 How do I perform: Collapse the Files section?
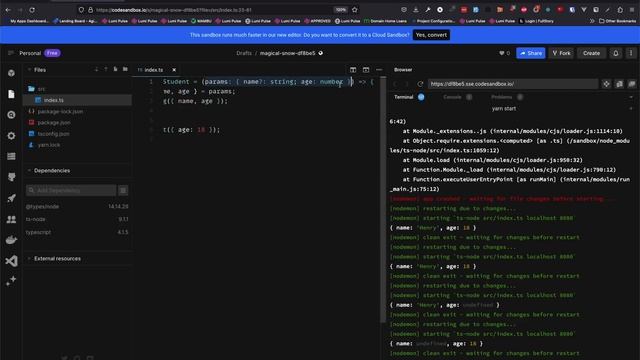tap(29, 70)
